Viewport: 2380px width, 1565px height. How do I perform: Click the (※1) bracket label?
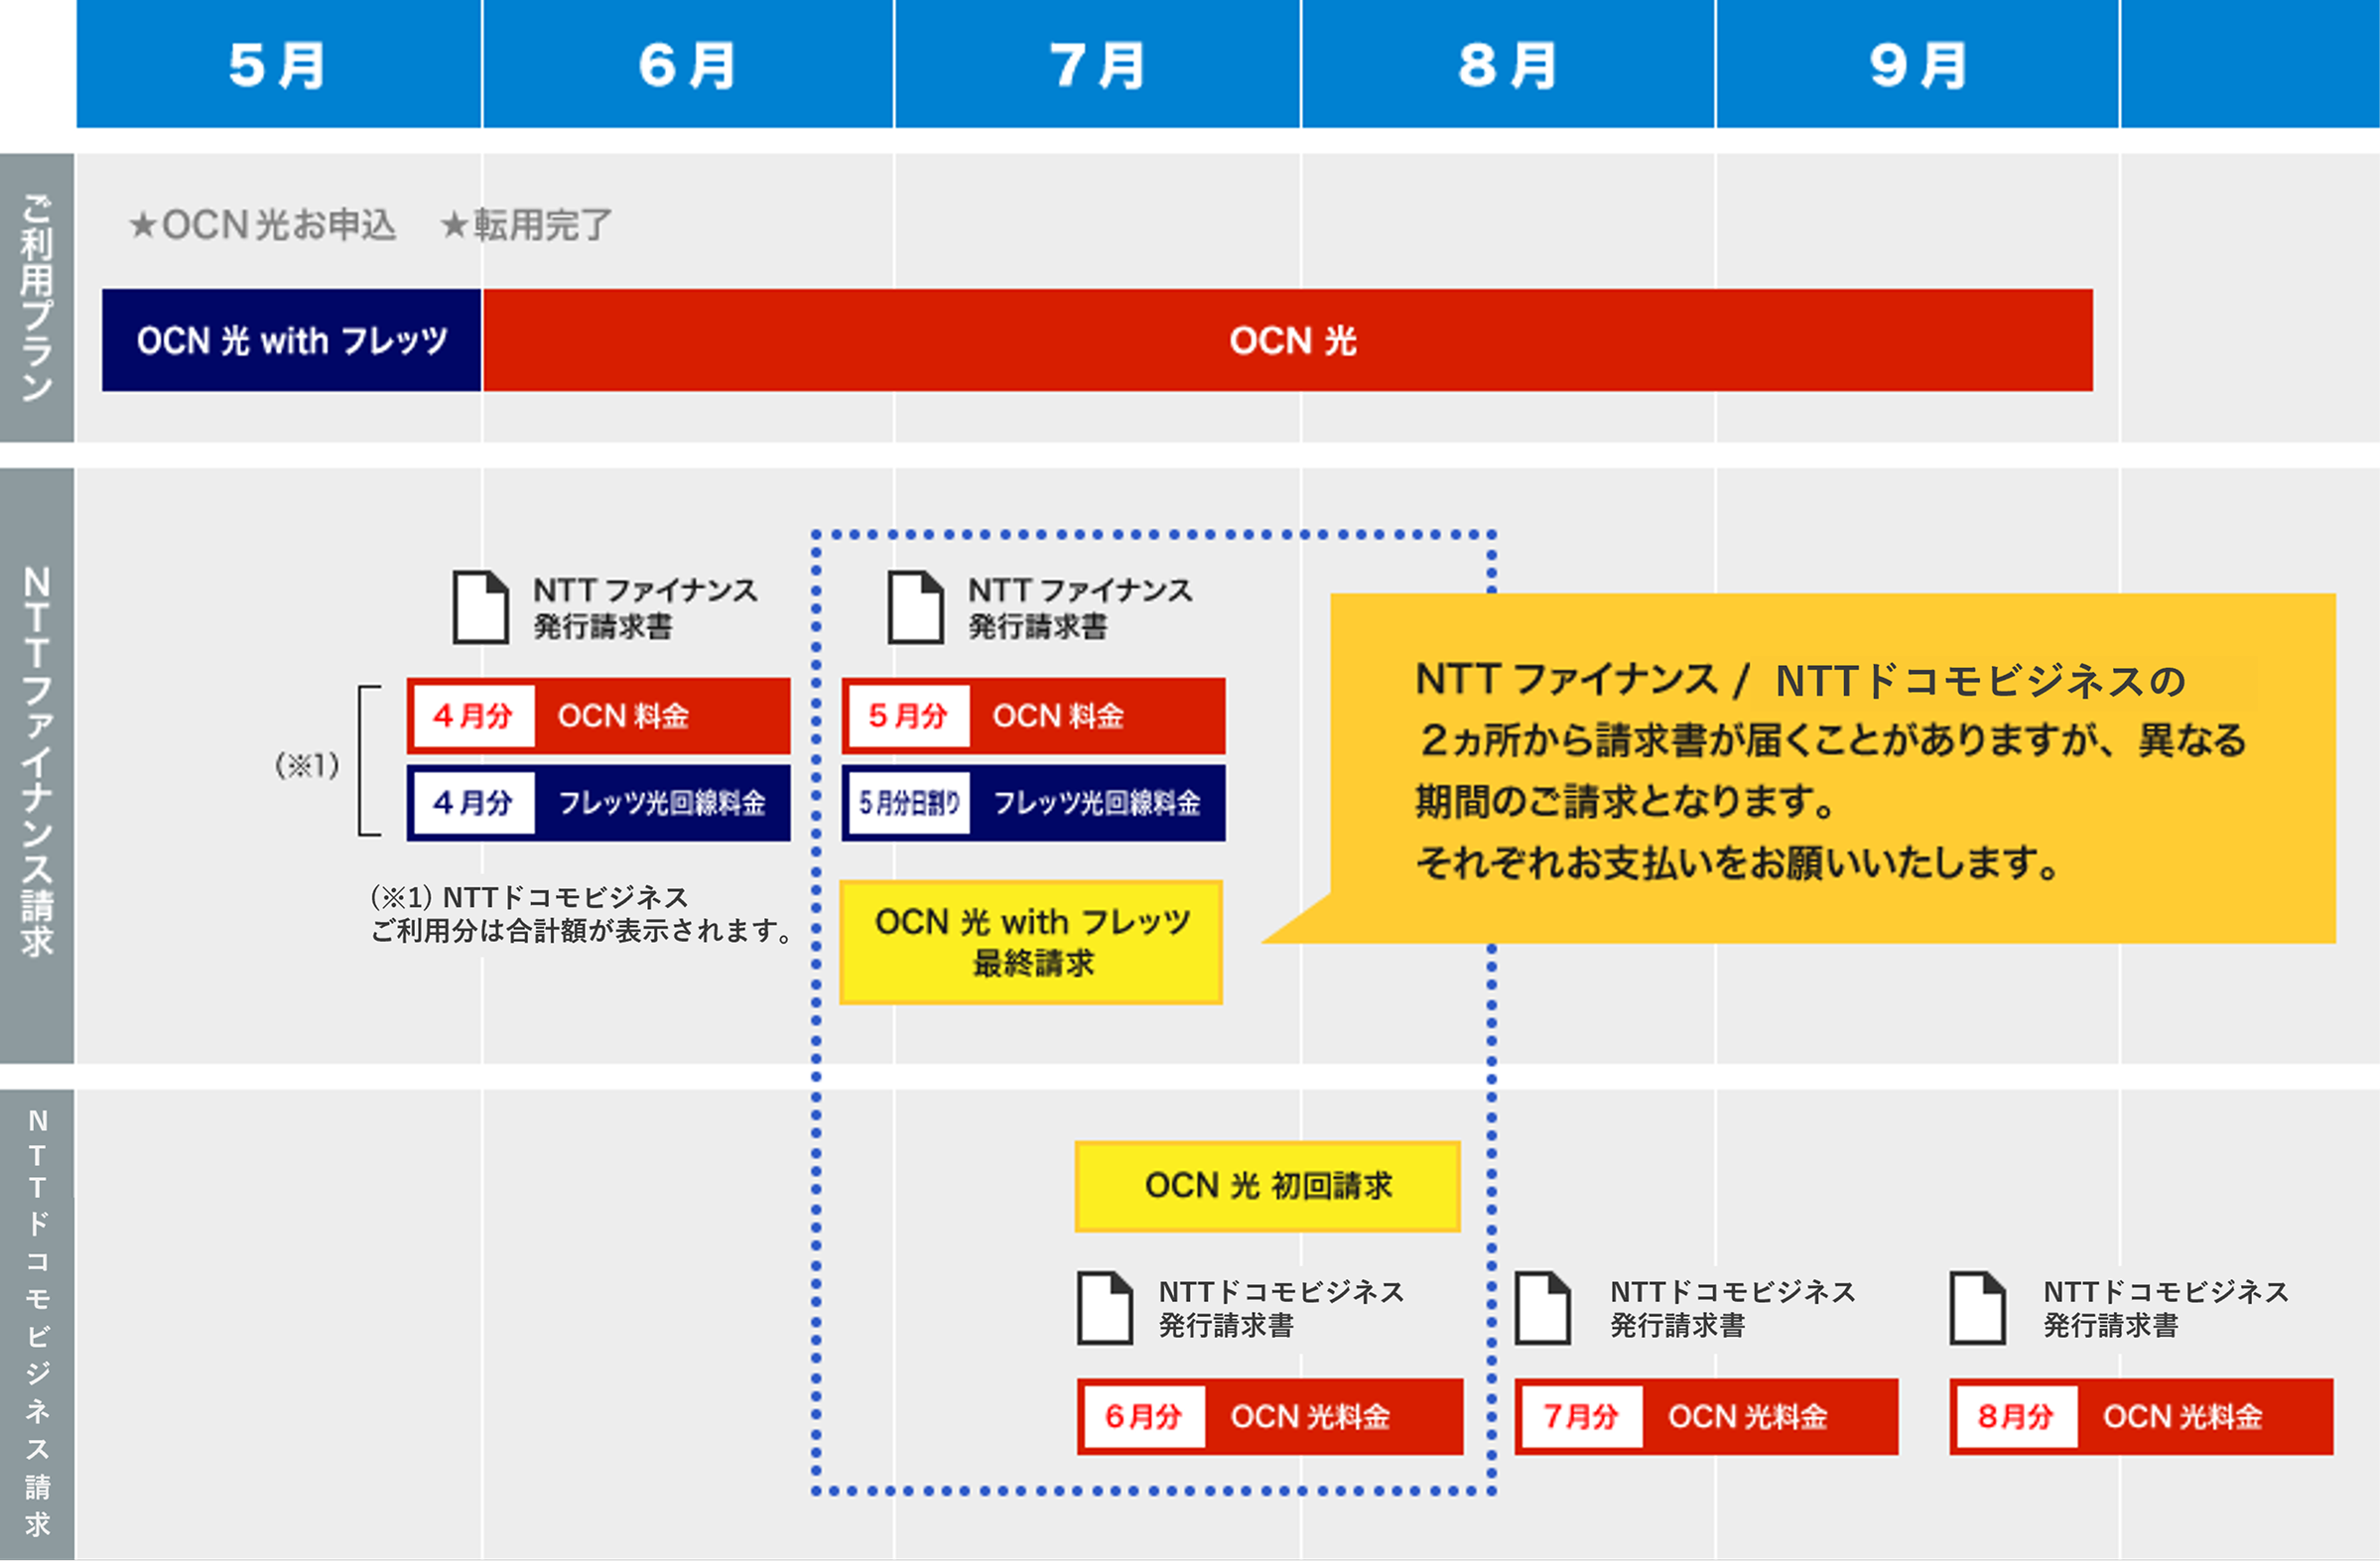coord(307,765)
